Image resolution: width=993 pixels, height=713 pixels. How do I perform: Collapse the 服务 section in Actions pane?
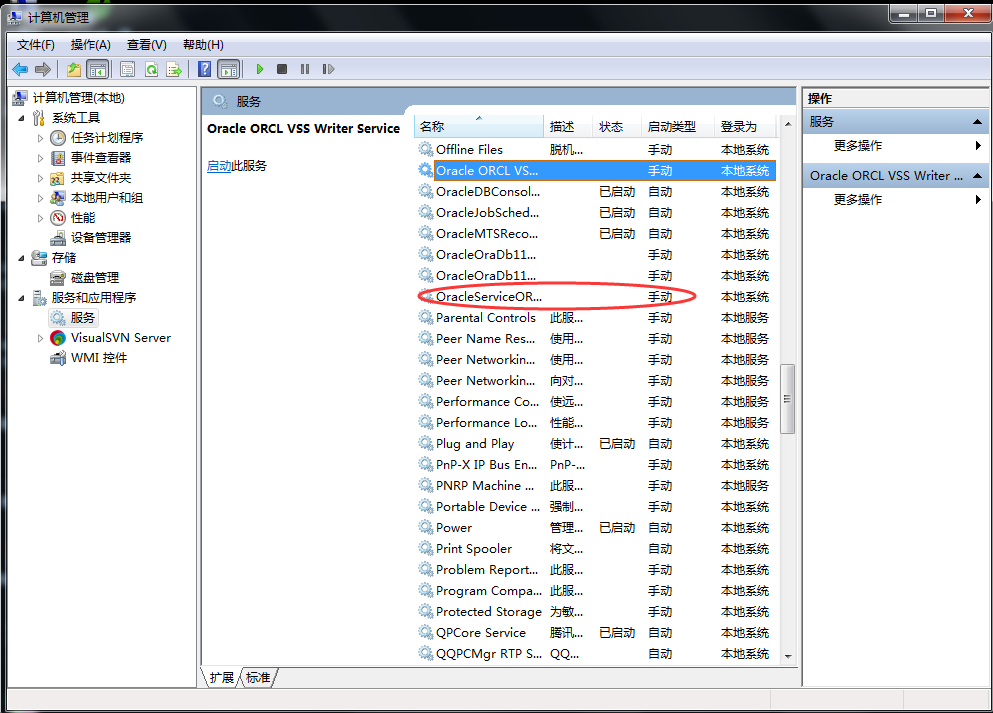[977, 122]
